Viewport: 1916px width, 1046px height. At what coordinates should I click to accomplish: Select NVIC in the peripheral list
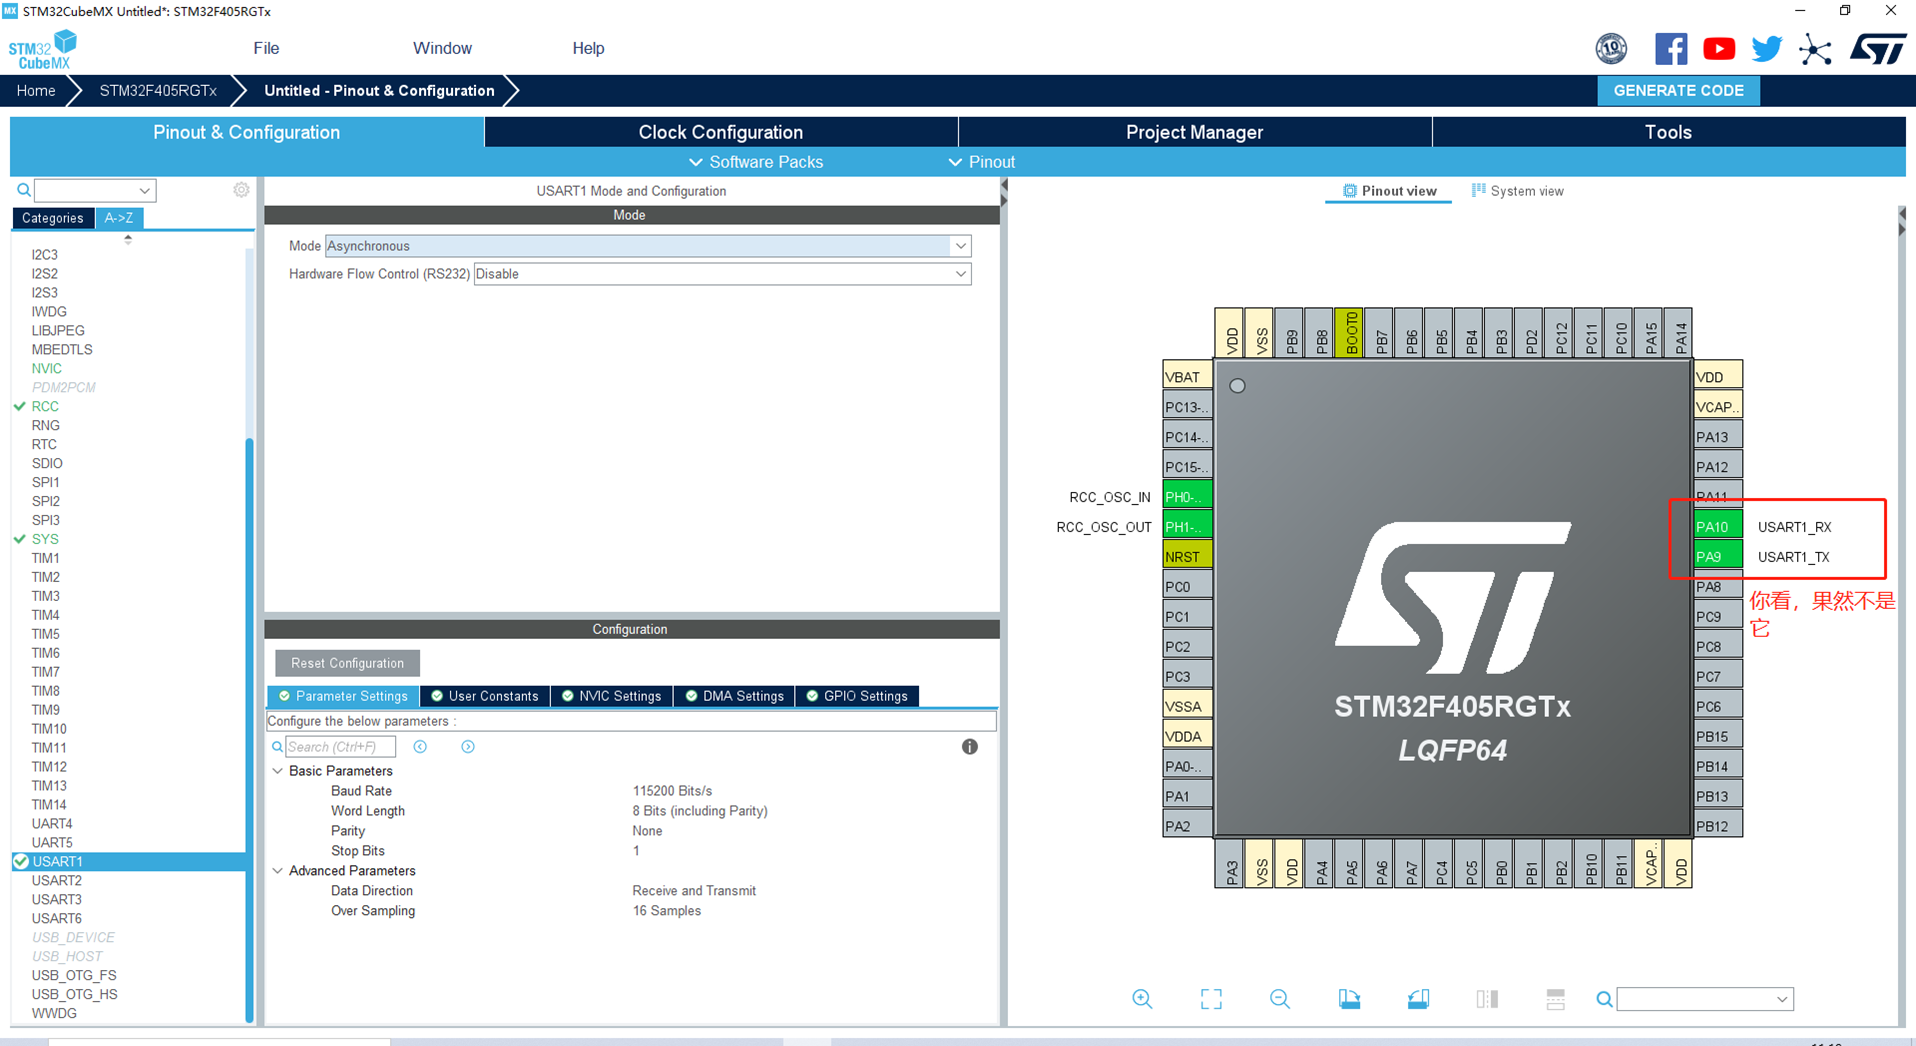[46, 368]
